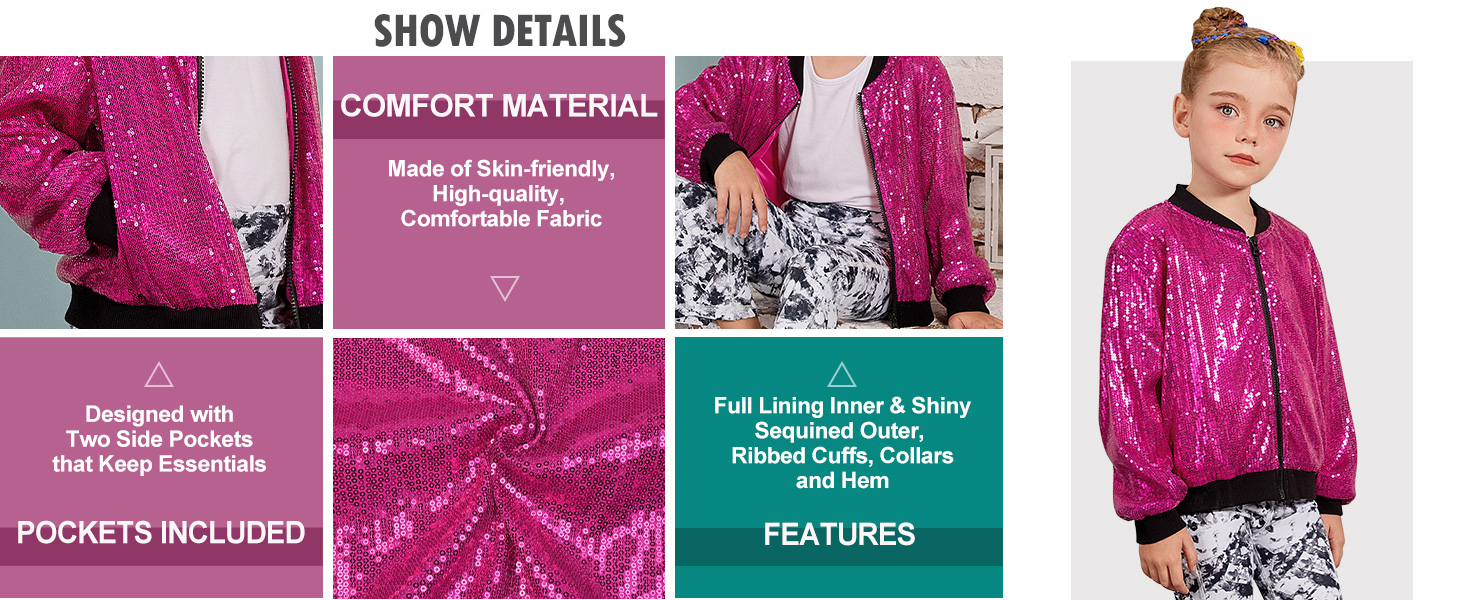Open the jacket pocket close-up photo
This screenshot has height=600, width=1464.
161,192
